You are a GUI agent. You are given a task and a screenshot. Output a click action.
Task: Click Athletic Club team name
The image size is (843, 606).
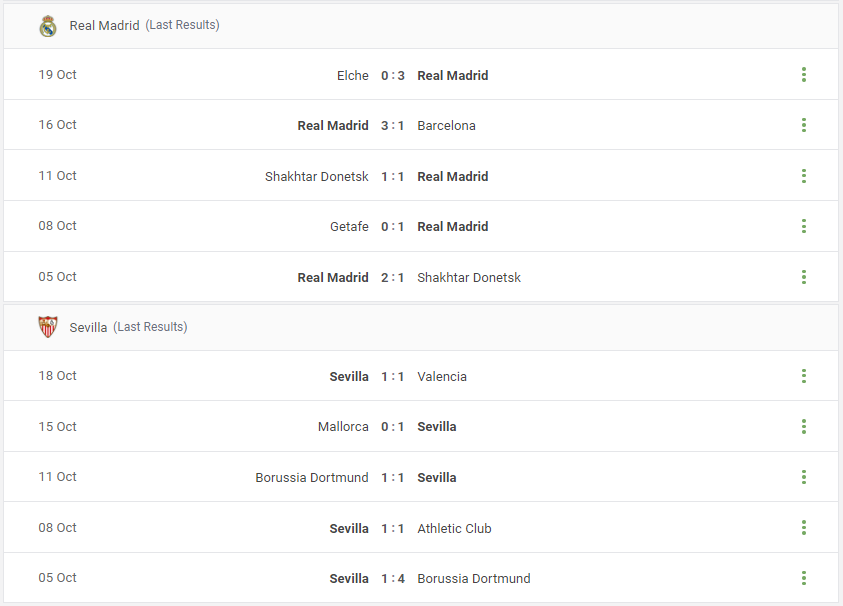coord(454,529)
